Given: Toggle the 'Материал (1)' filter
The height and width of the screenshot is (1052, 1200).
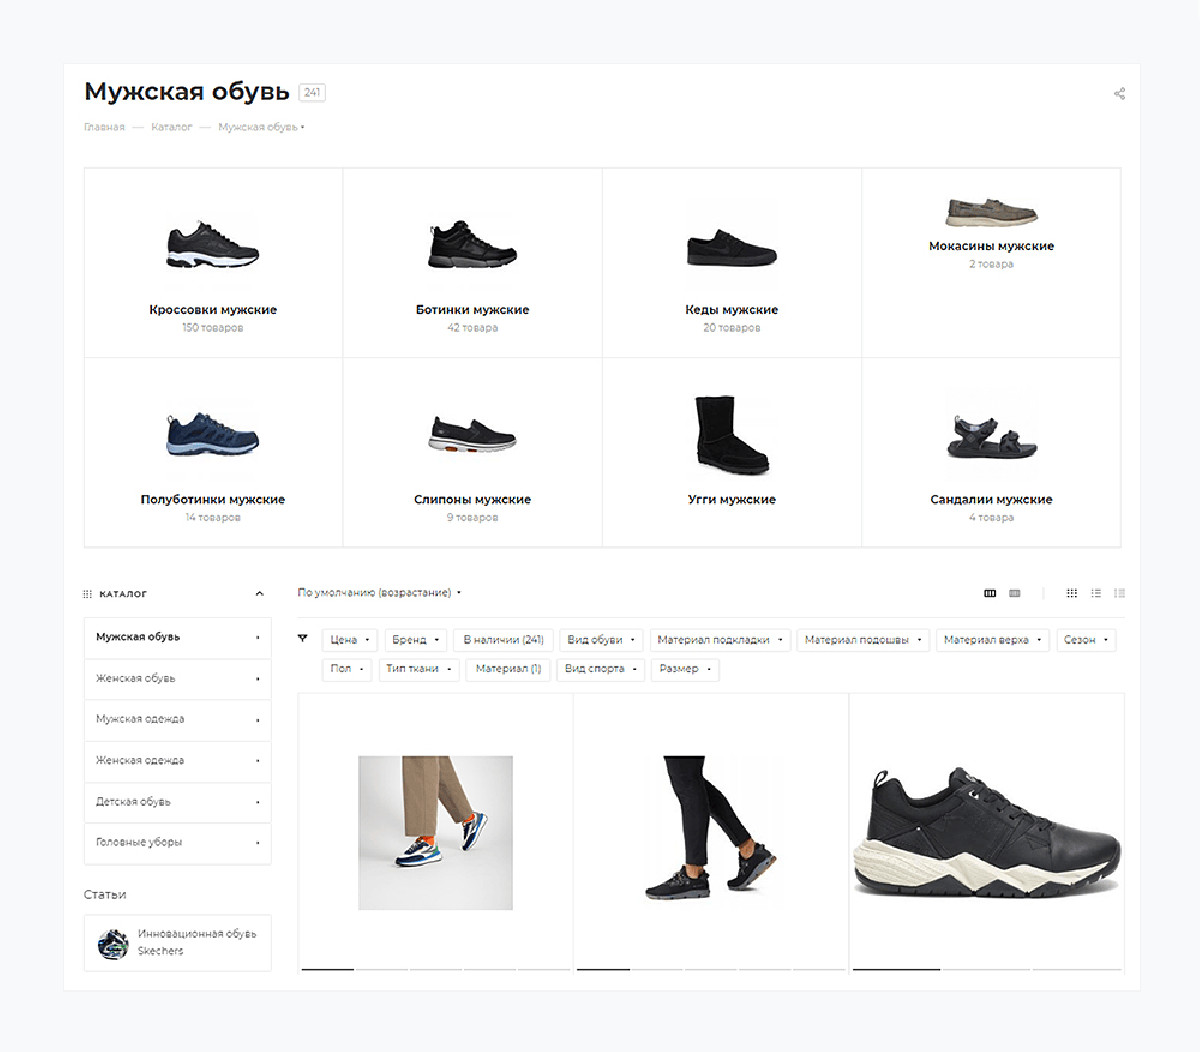Looking at the screenshot, I should click(x=508, y=669).
